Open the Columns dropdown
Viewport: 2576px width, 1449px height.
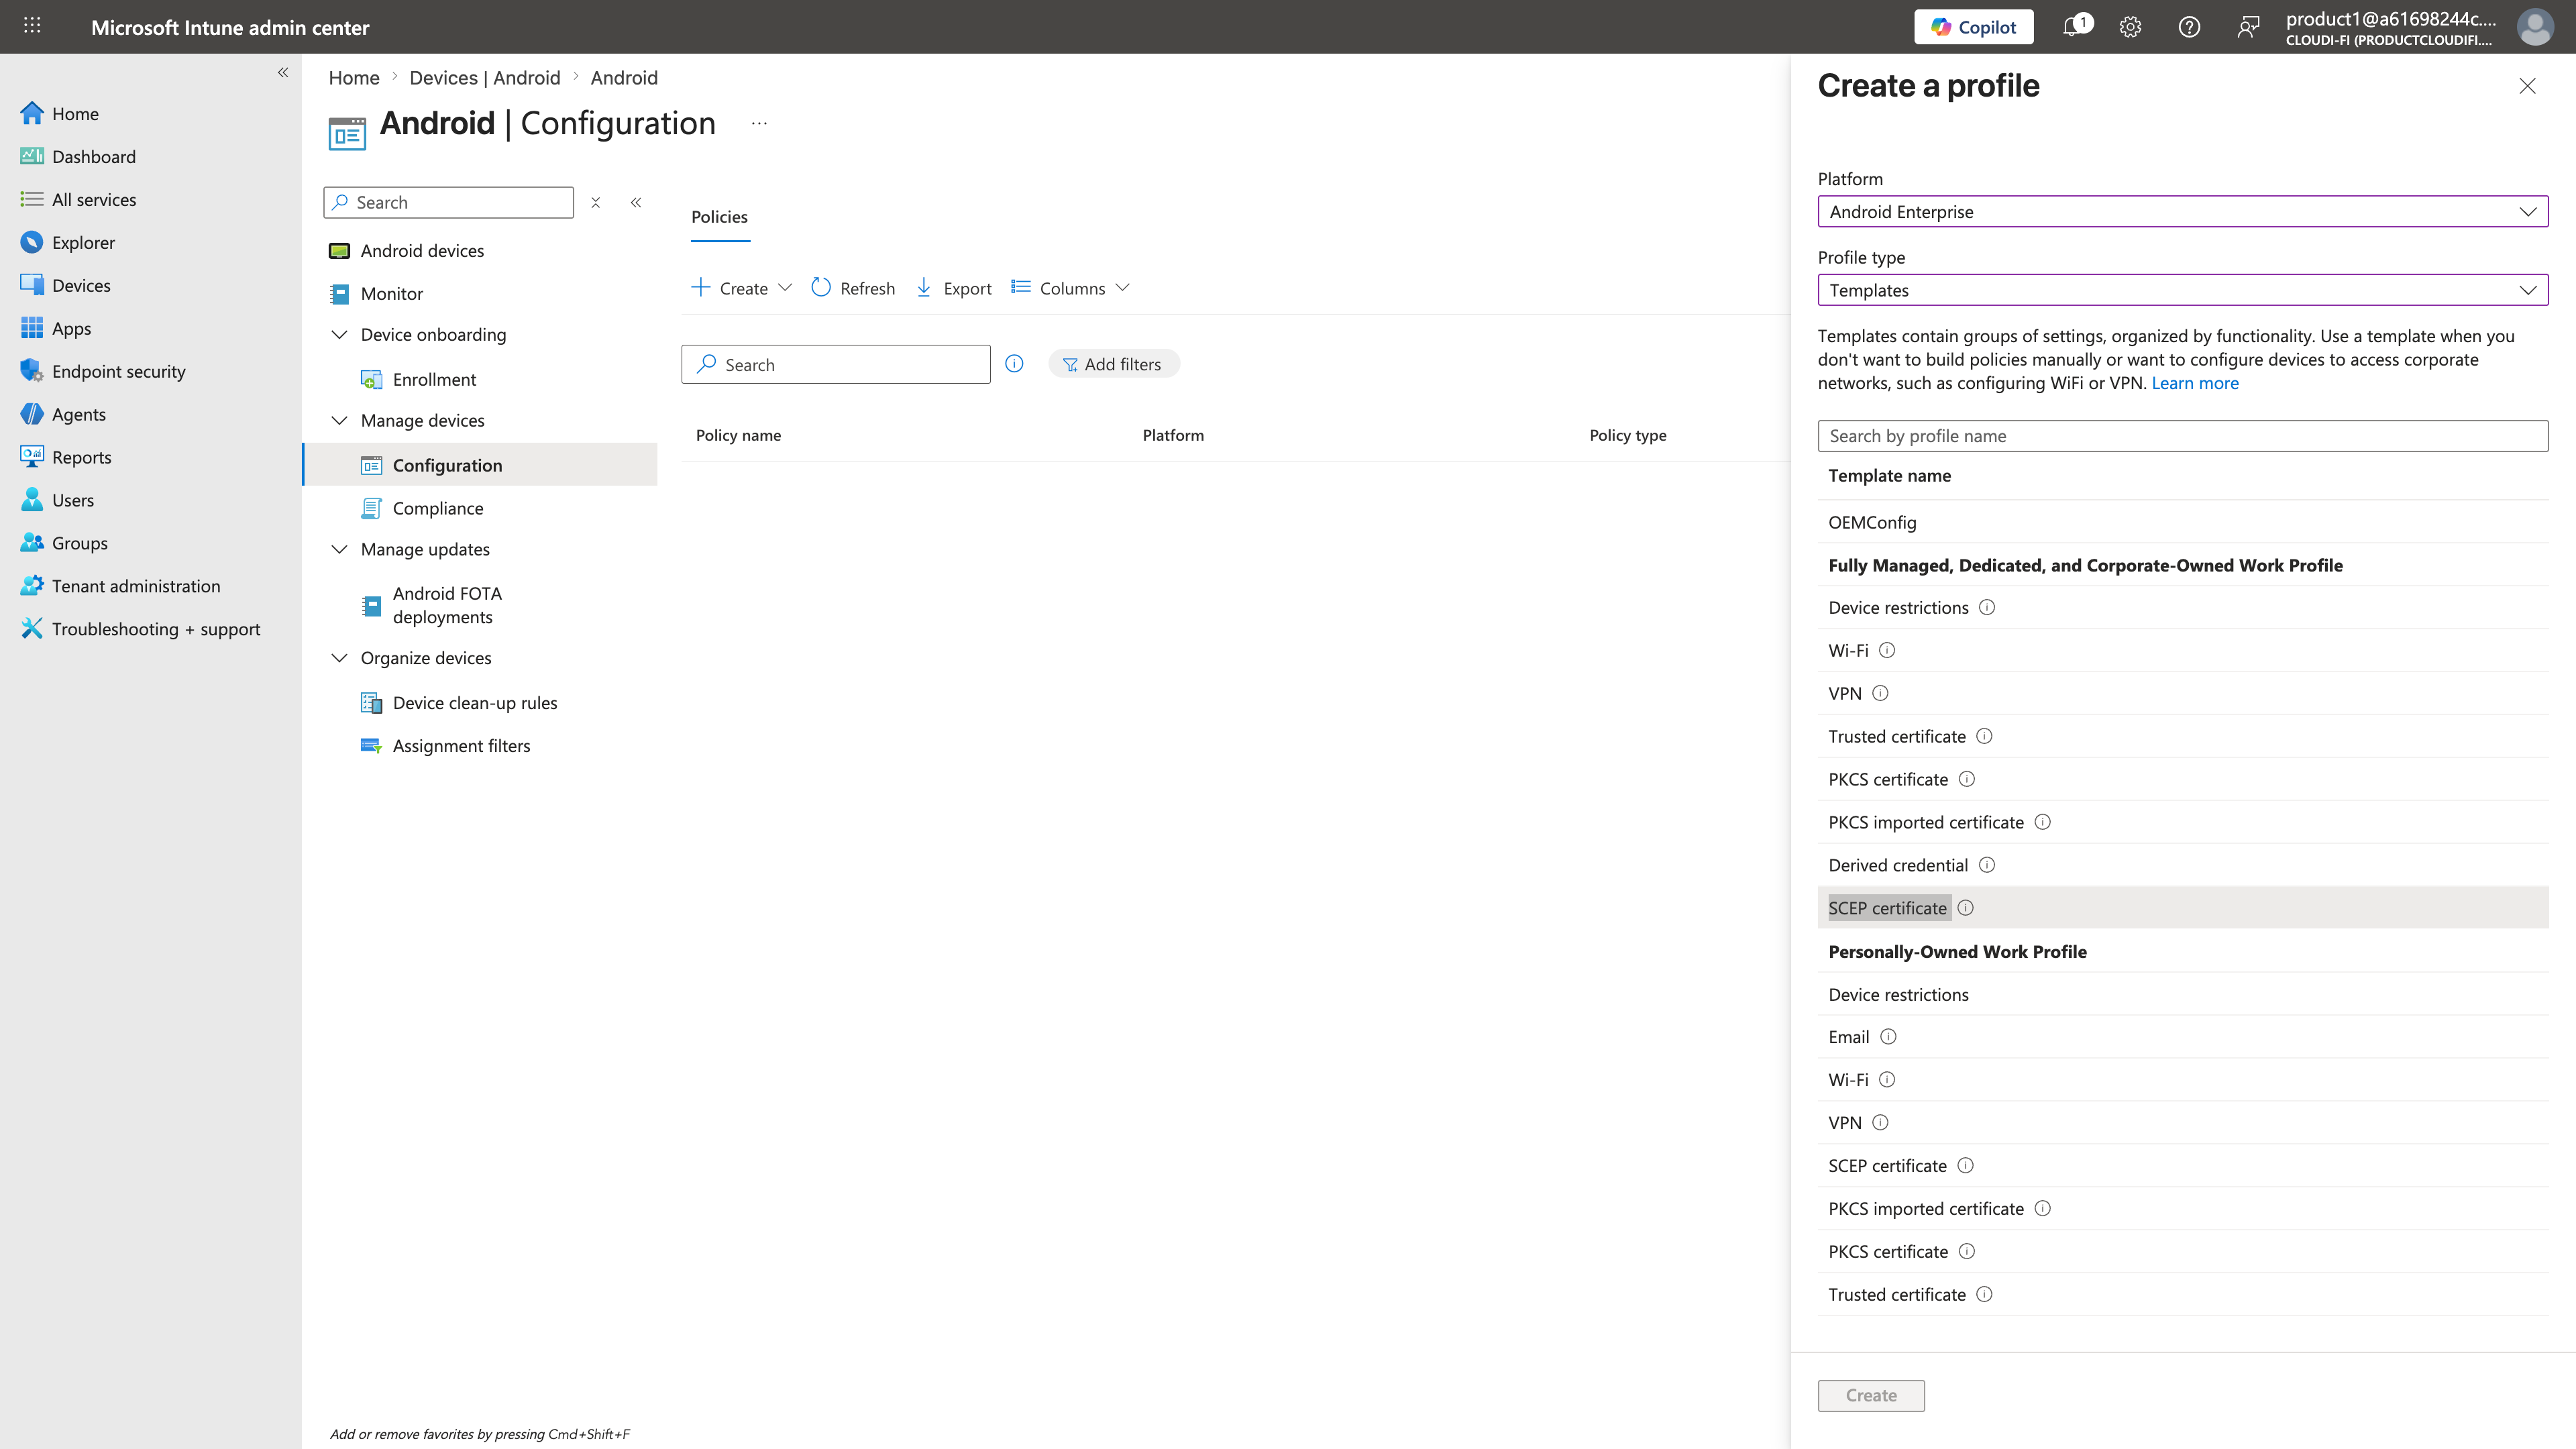[1070, 289]
